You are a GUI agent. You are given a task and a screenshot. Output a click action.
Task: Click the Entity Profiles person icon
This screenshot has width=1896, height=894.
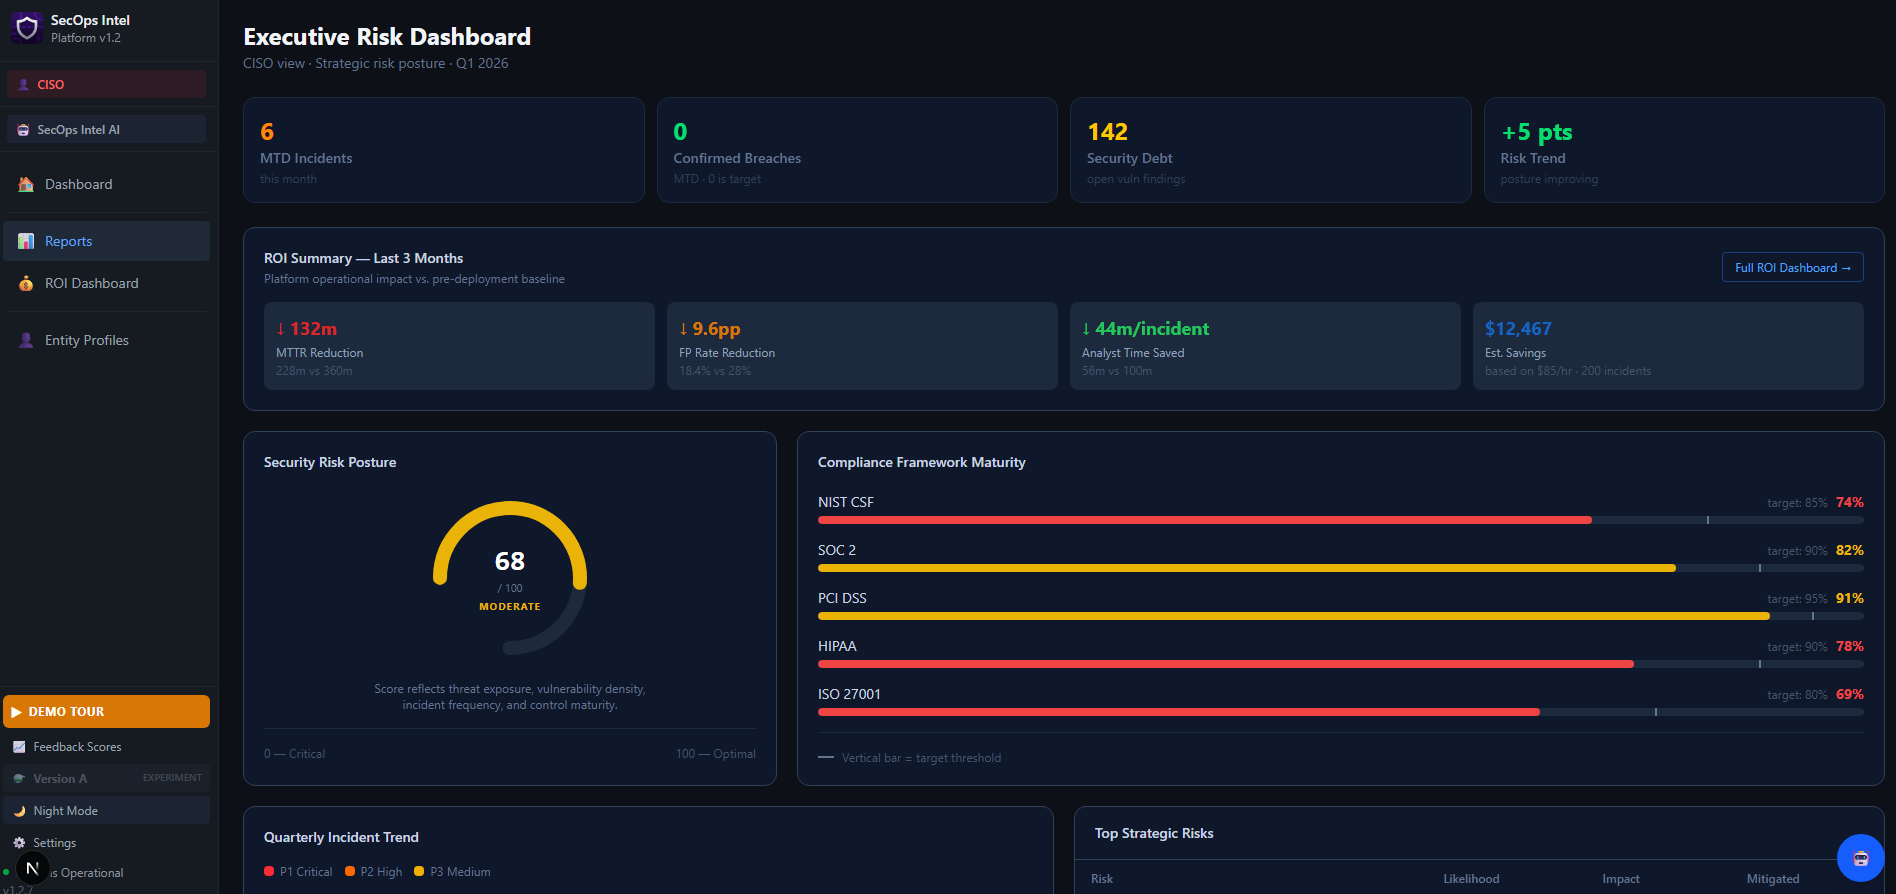[26, 341]
